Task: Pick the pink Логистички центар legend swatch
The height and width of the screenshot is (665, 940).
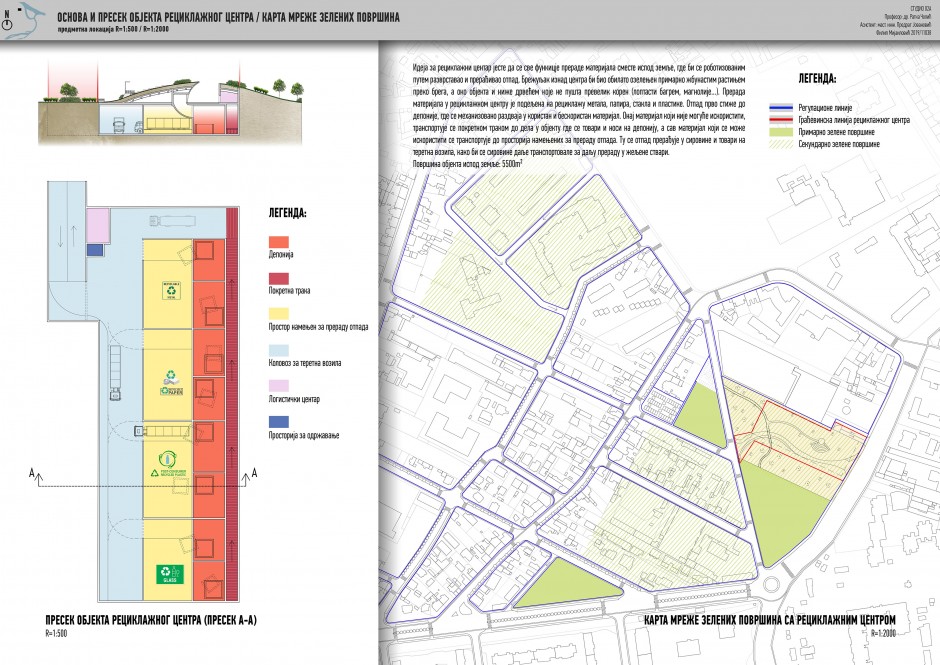Action: click(x=280, y=386)
